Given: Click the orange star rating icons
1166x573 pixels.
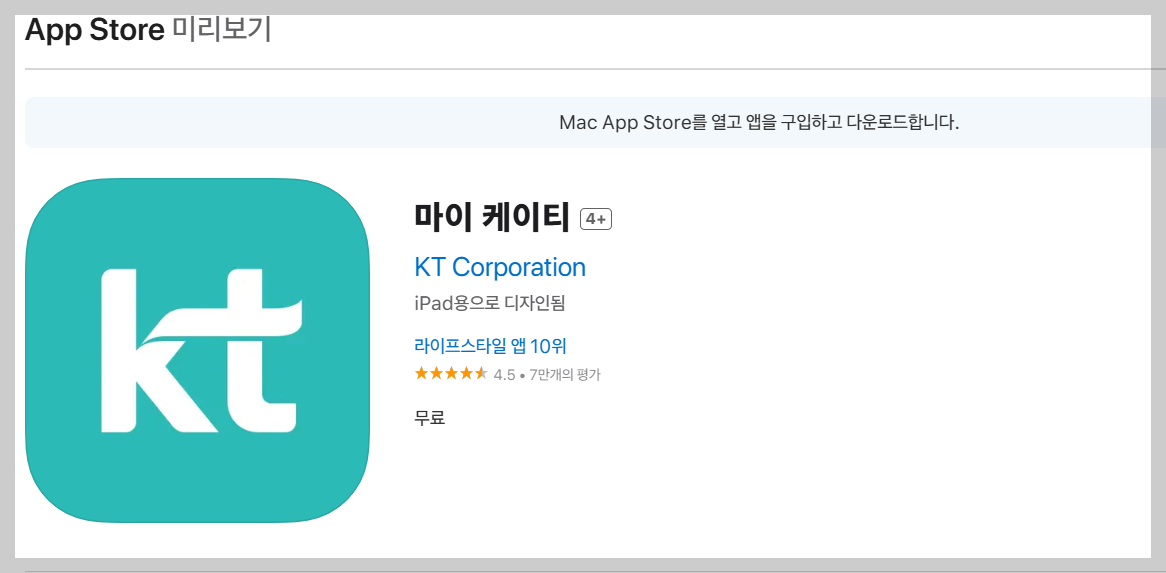Looking at the screenshot, I should 451,374.
